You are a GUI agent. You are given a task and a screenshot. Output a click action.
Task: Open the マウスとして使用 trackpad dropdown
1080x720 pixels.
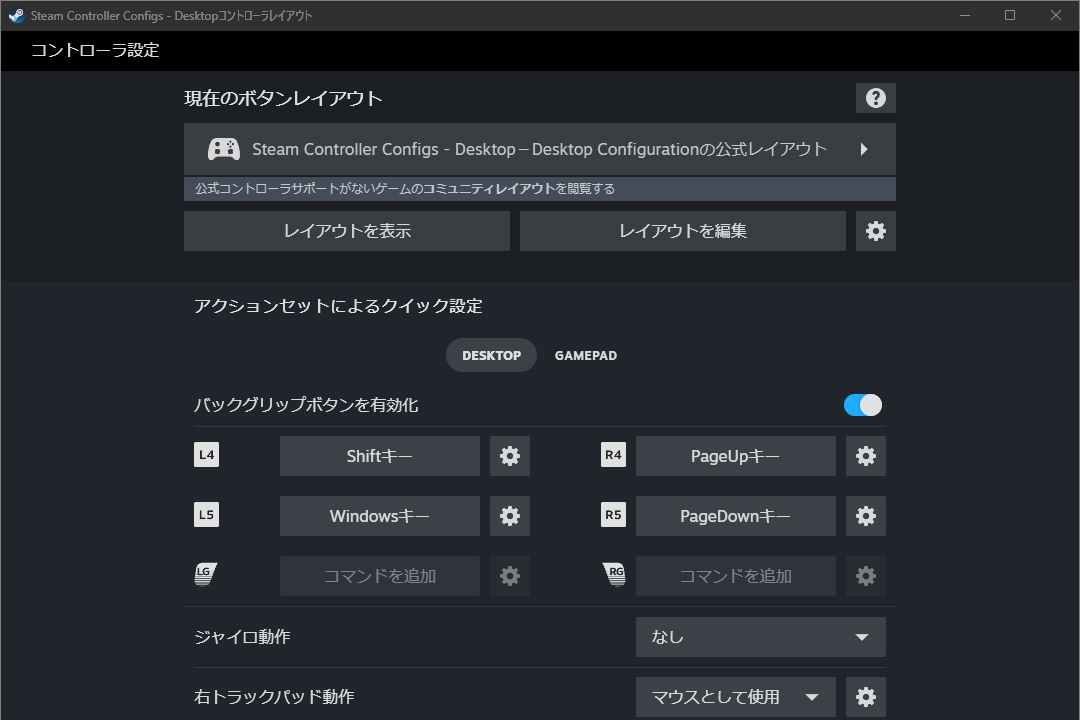click(x=736, y=697)
